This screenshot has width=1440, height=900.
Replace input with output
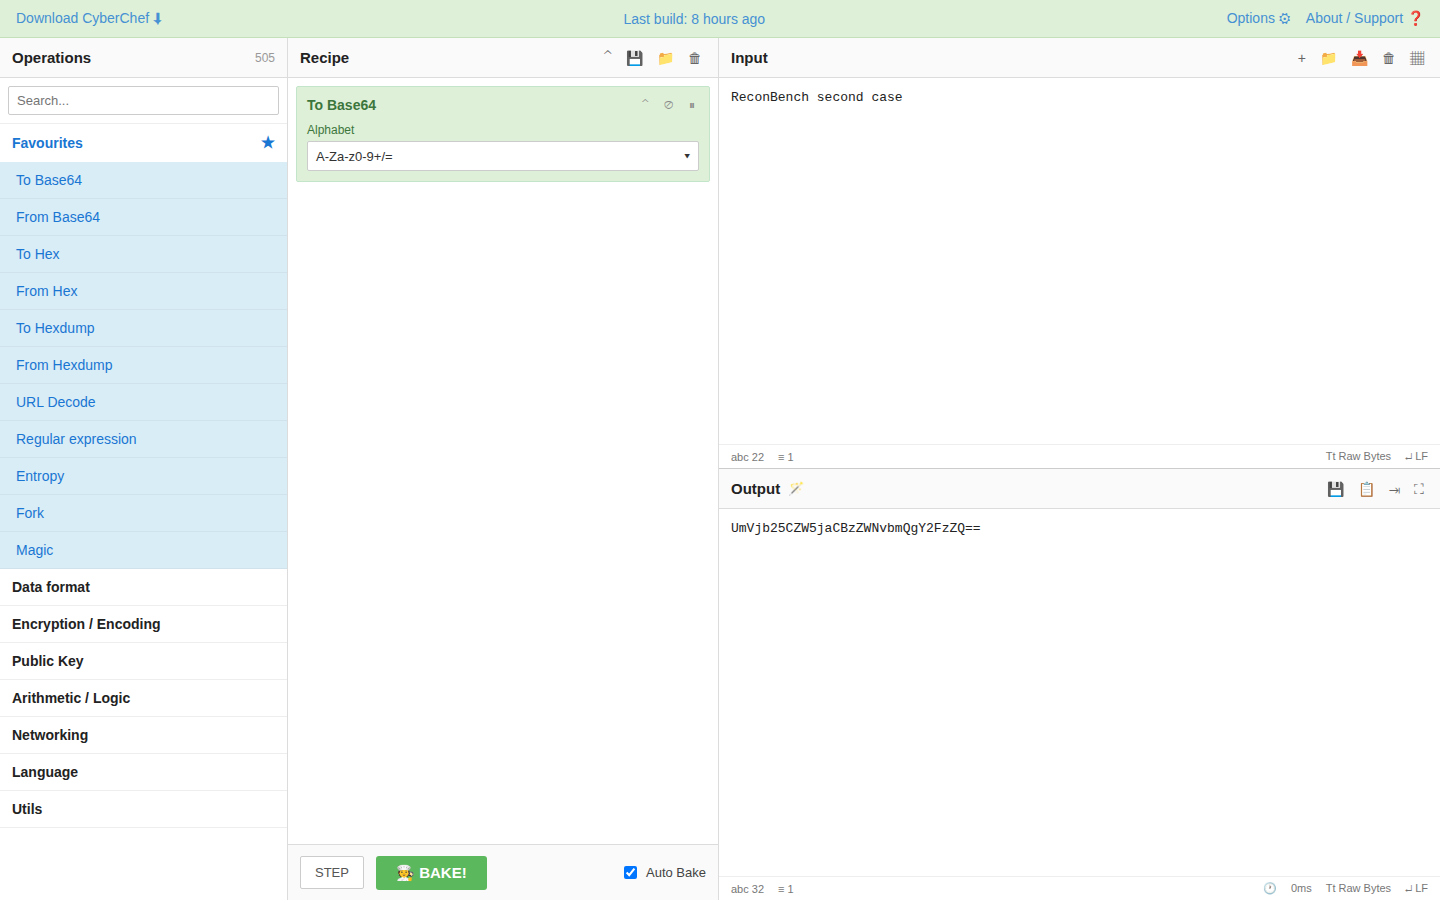(1394, 490)
